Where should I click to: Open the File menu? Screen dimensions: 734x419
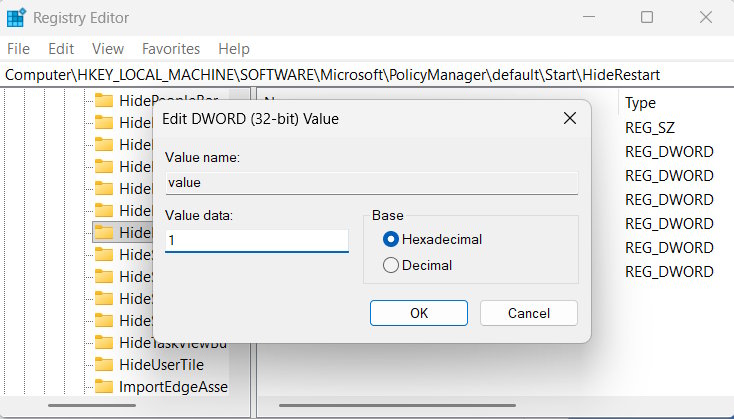coord(18,49)
